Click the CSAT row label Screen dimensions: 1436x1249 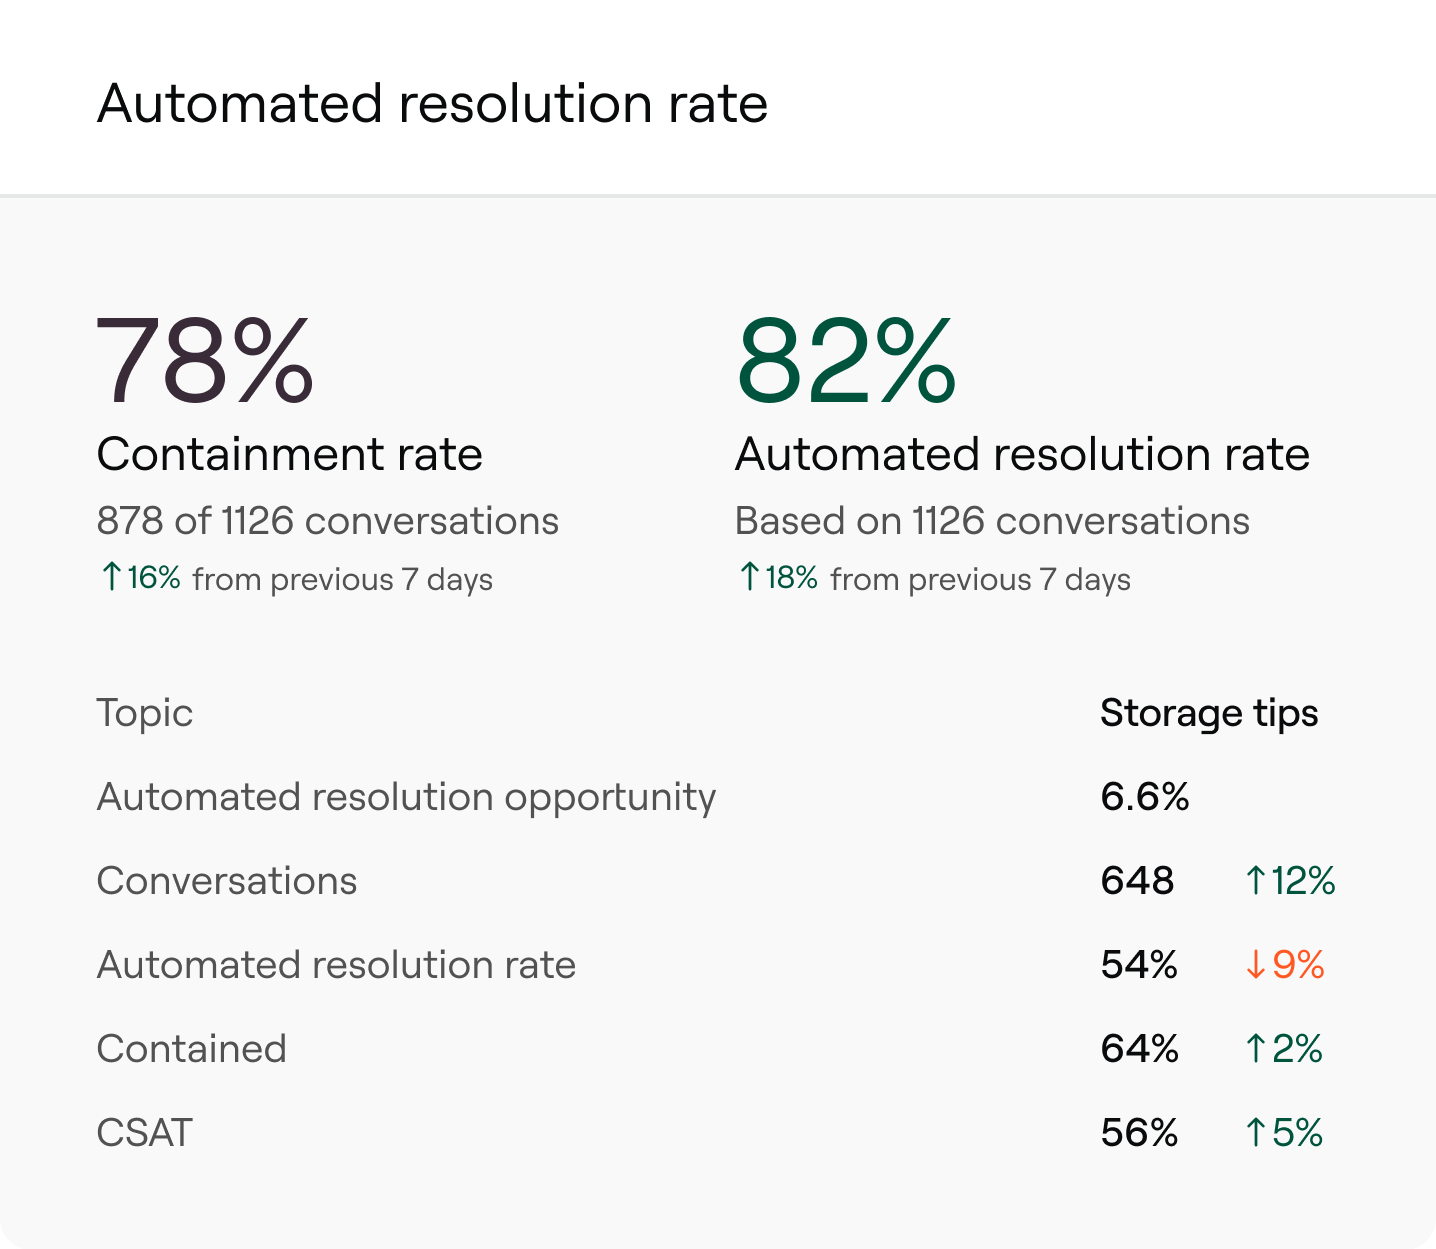(145, 1133)
